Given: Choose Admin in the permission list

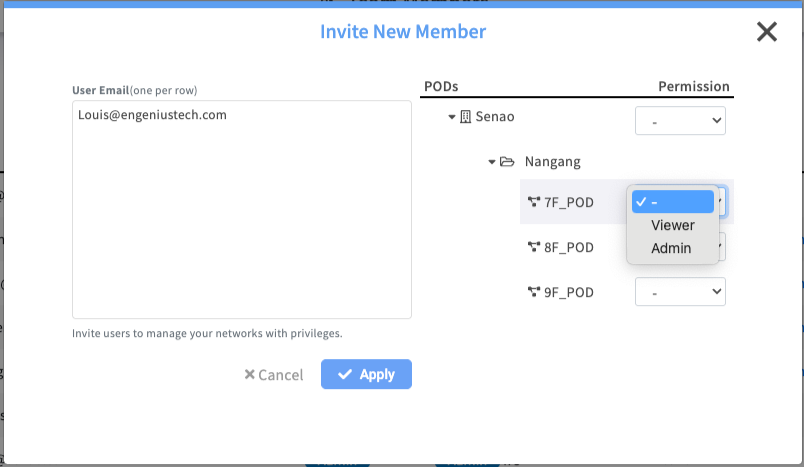Looking at the screenshot, I should point(671,248).
